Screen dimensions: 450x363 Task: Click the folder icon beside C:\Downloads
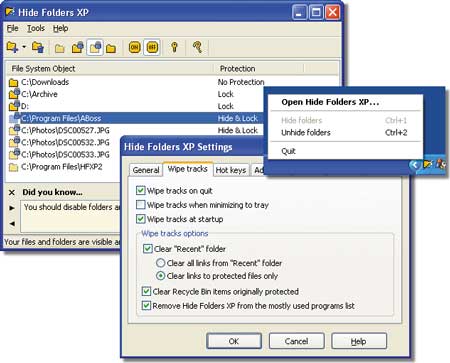pos(13,82)
